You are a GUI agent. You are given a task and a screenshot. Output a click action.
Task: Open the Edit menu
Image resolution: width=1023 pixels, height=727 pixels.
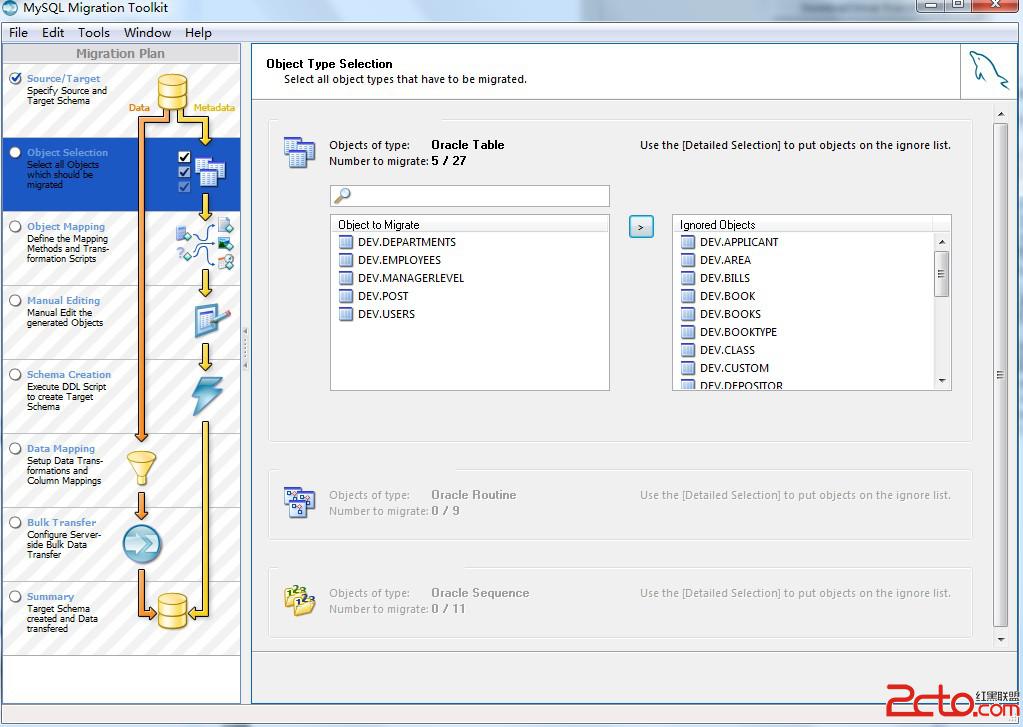point(53,33)
